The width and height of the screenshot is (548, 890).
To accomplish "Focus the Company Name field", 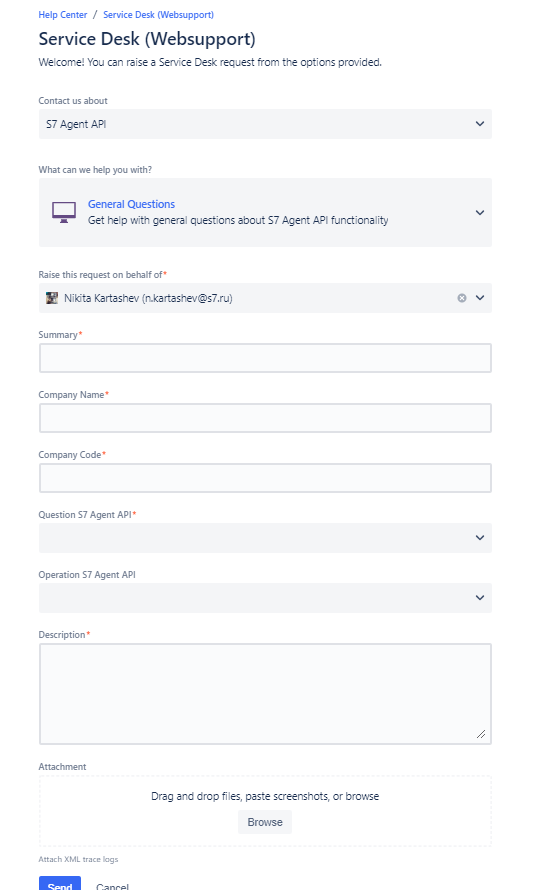I will click(x=265, y=418).
